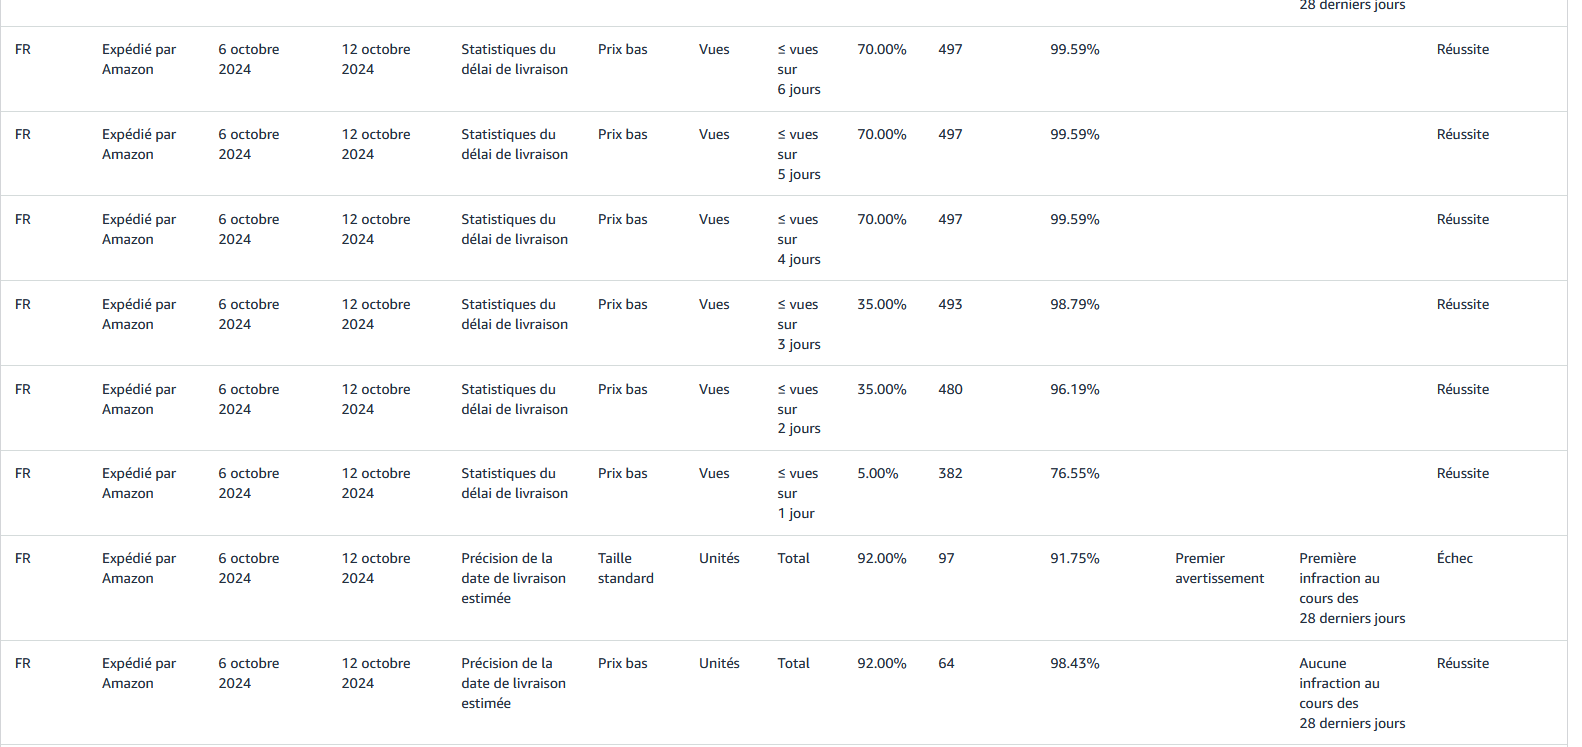Click "Aucune infraction au cours des" text

coord(1339,683)
